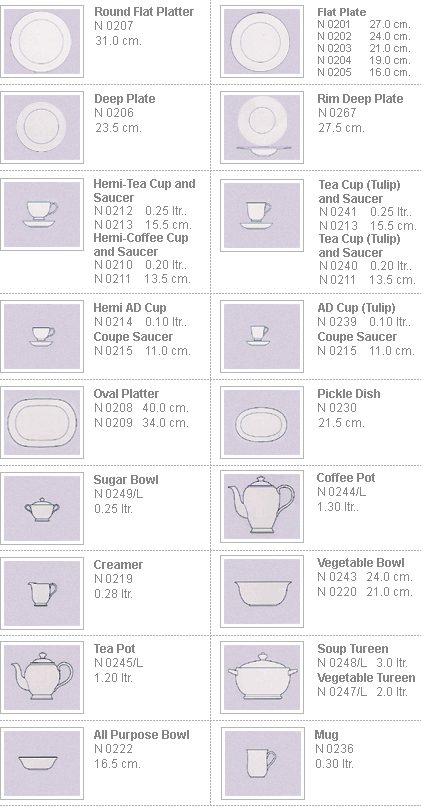View the Vegetable Bowl image
The image size is (421, 806).
[x=262, y=592]
